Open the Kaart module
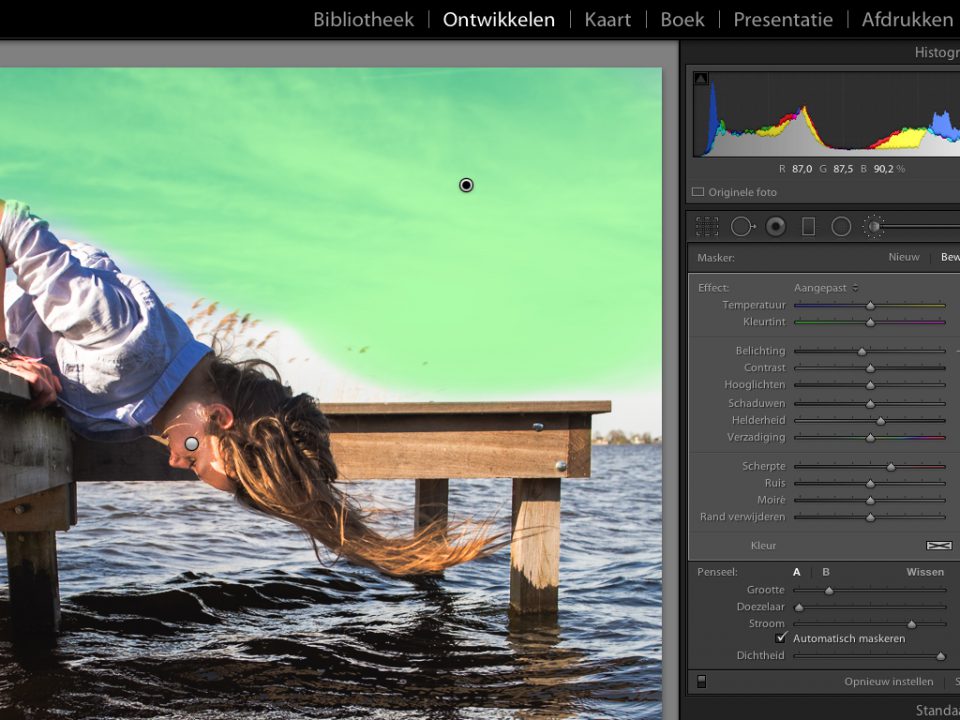960x720 pixels. tap(607, 18)
